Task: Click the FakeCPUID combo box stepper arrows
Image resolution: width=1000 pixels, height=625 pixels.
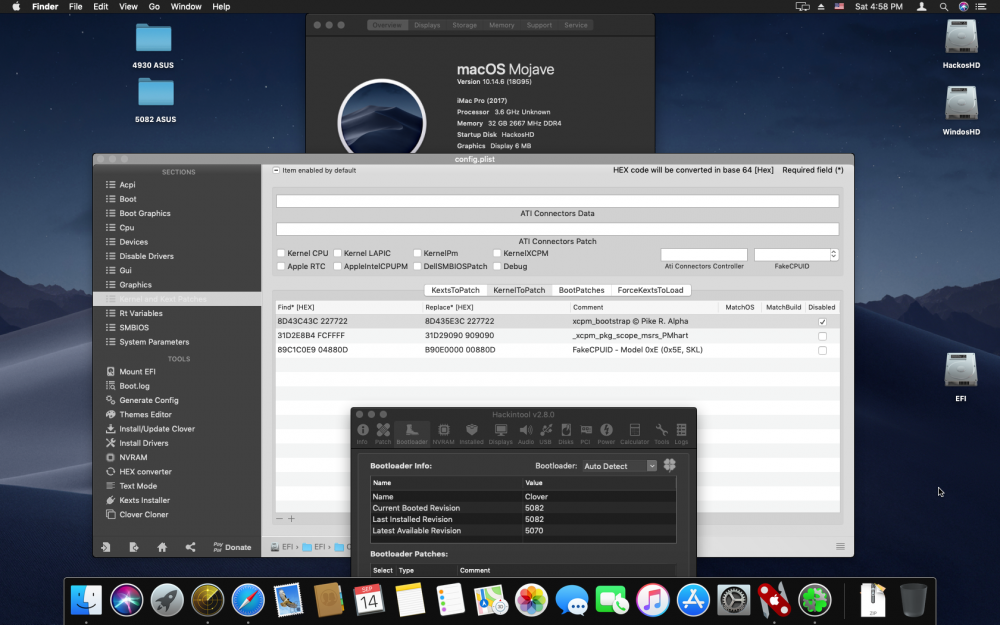Action: pos(834,254)
